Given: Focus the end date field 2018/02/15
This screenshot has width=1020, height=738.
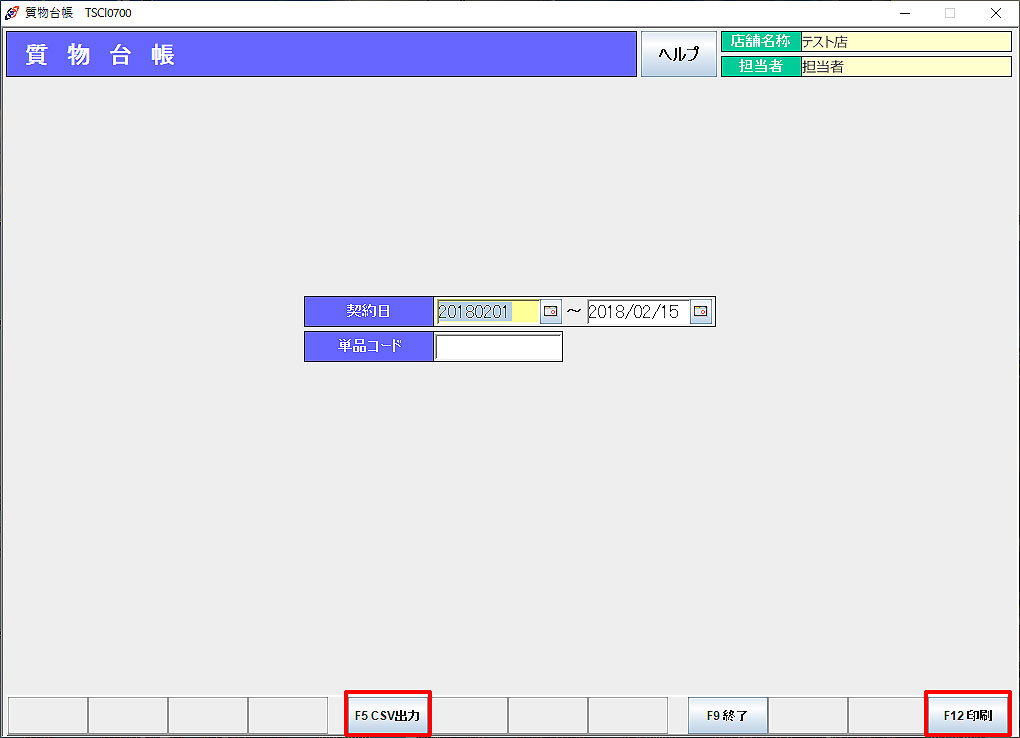Looking at the screenshot, I should point(638,311).
